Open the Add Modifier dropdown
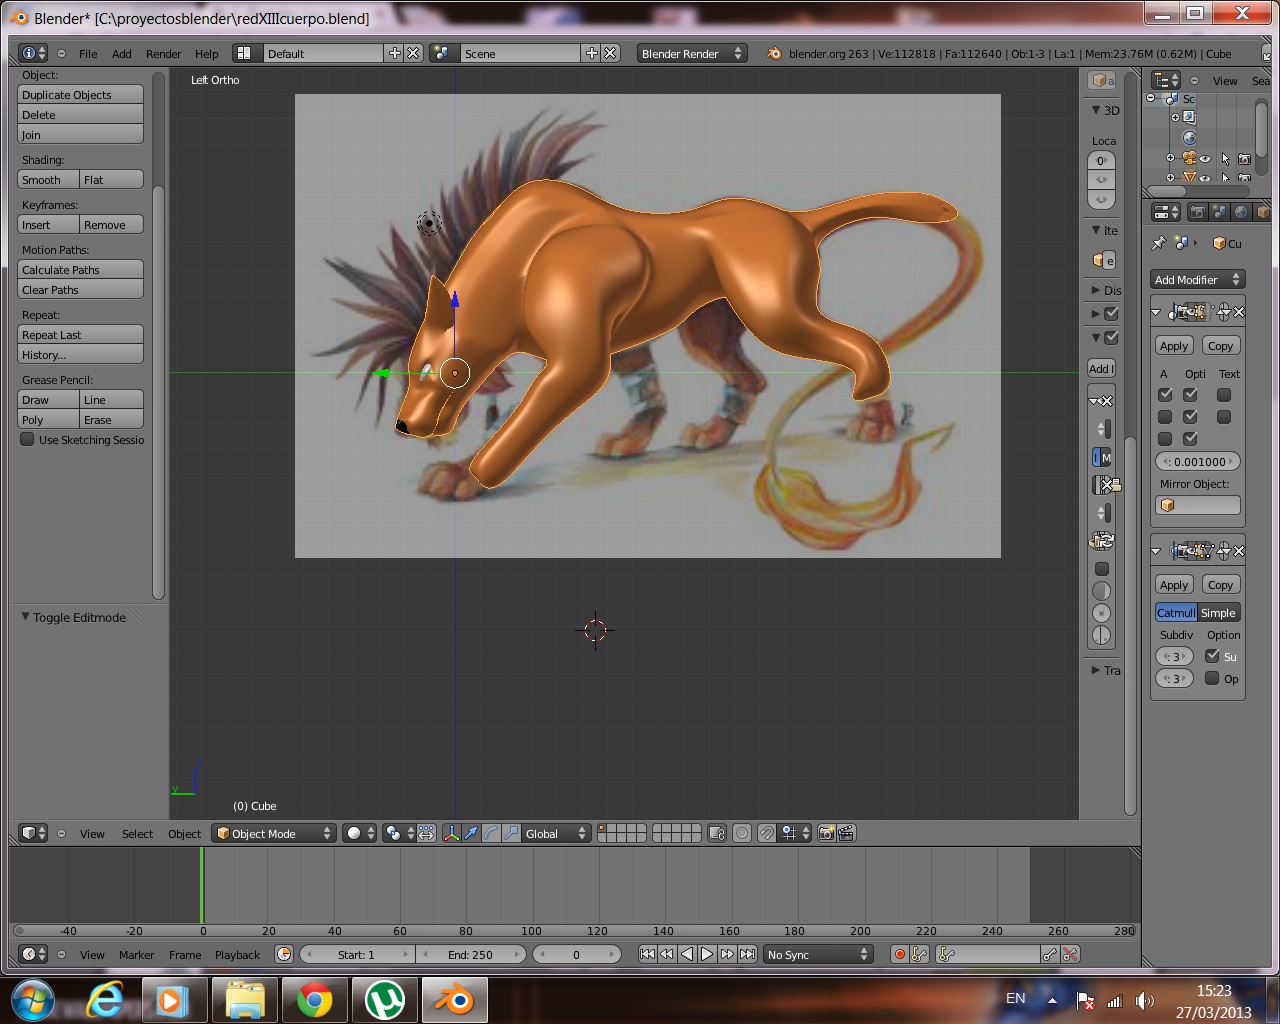 click(1197, 280)
